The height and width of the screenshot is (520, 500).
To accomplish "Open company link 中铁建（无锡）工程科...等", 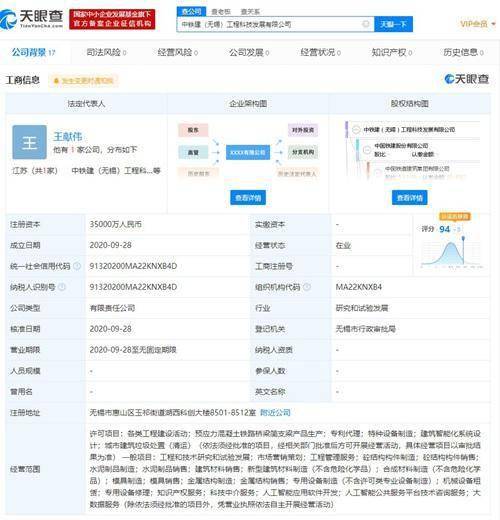I will [x=116, y=171].
